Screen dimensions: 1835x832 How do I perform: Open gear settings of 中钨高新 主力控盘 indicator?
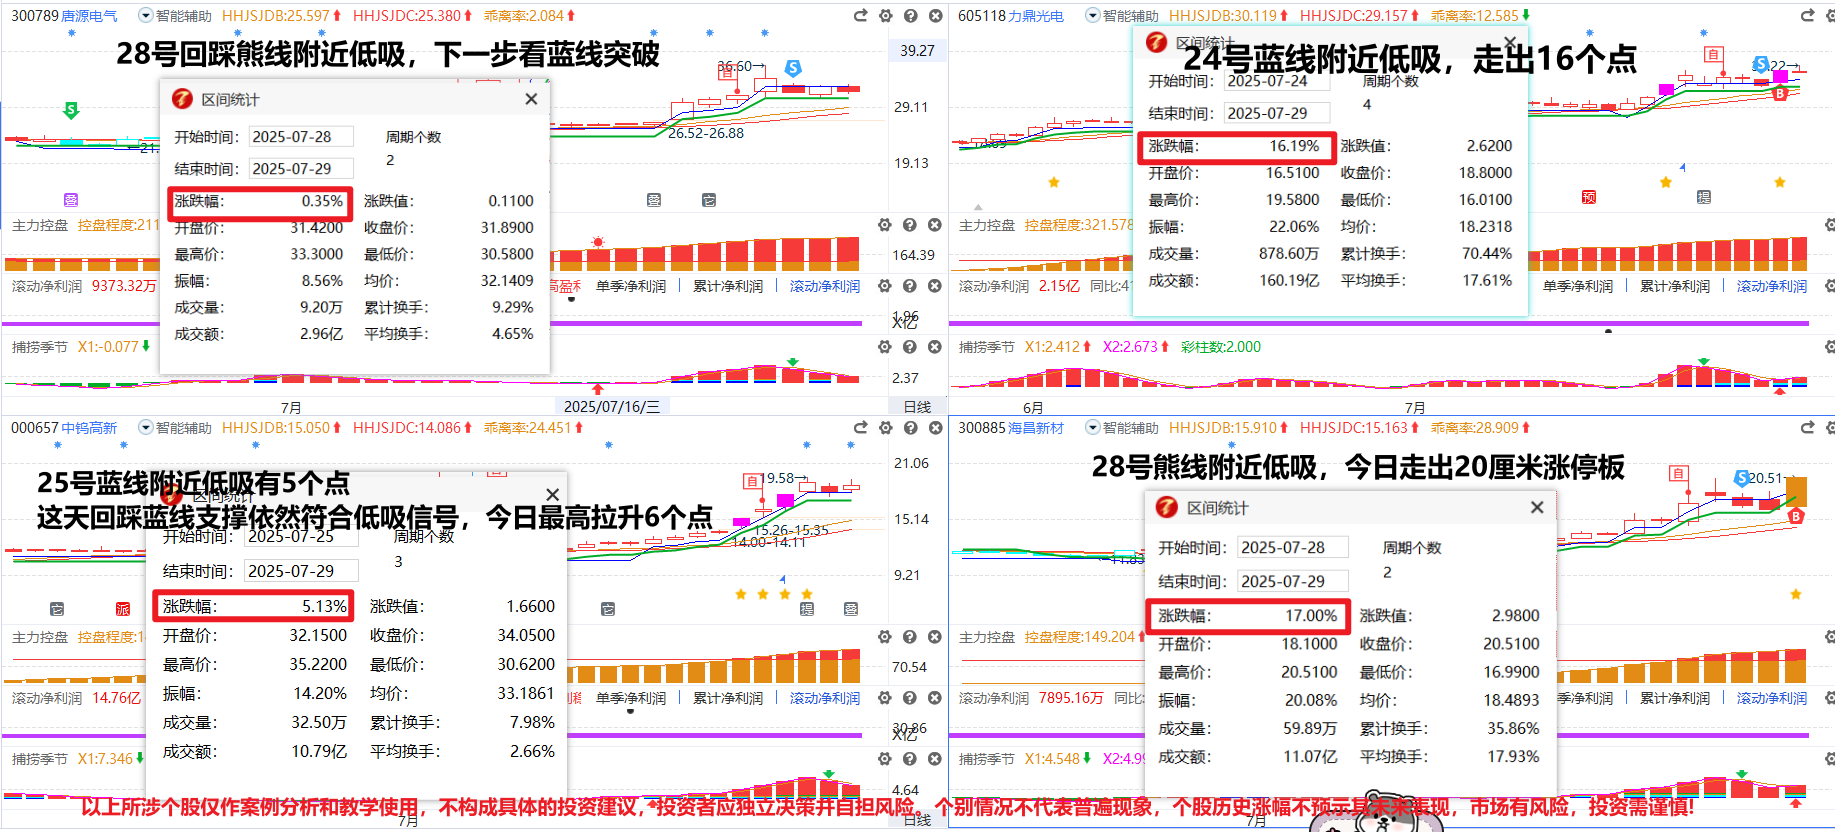click(885, 637)
